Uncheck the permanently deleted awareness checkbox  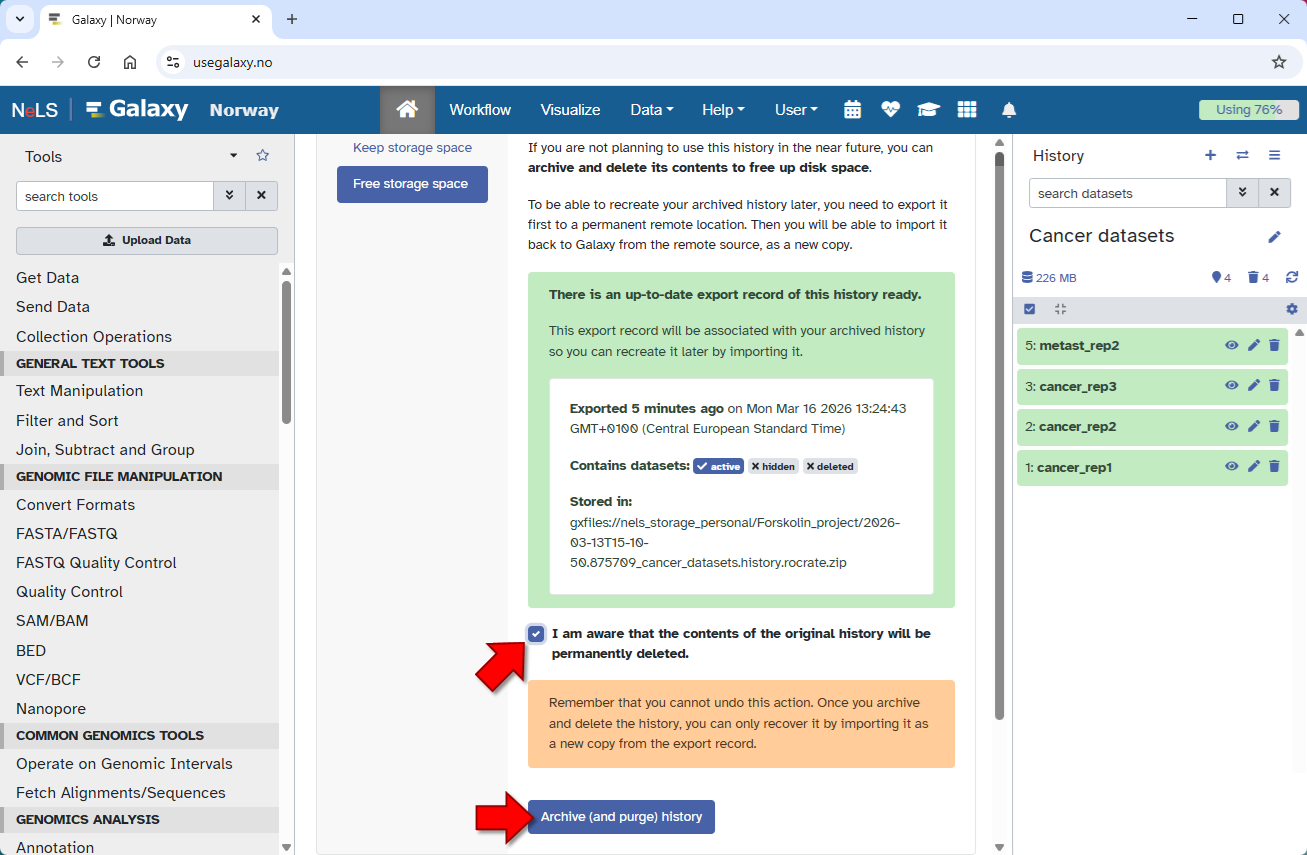point(537,634)
